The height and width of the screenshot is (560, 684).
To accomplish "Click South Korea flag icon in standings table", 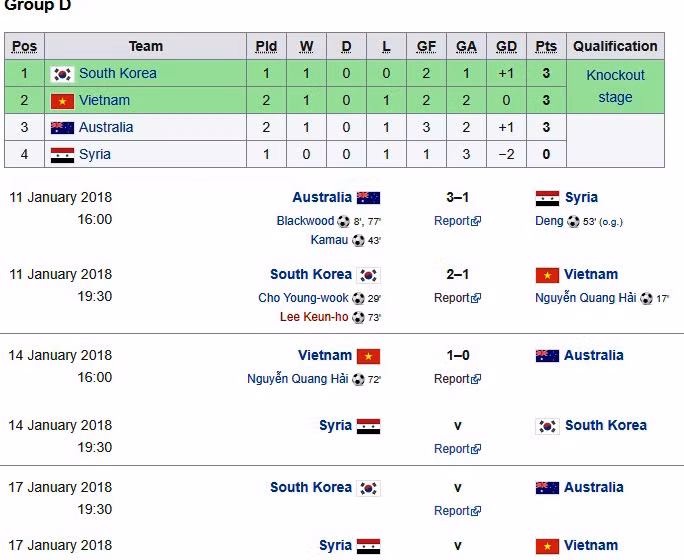I will (x=63, y=74).
